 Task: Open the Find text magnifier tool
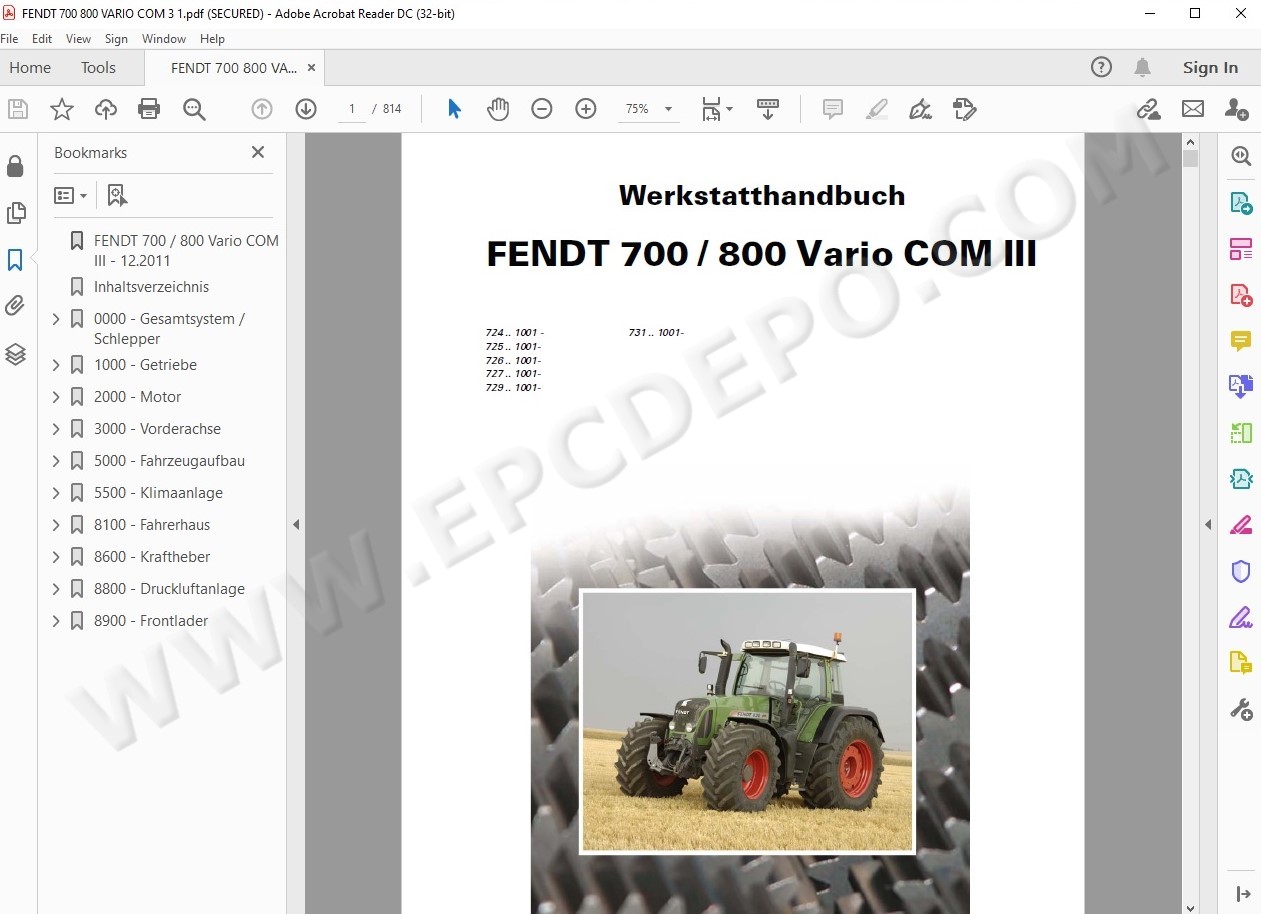coord(194,109)
